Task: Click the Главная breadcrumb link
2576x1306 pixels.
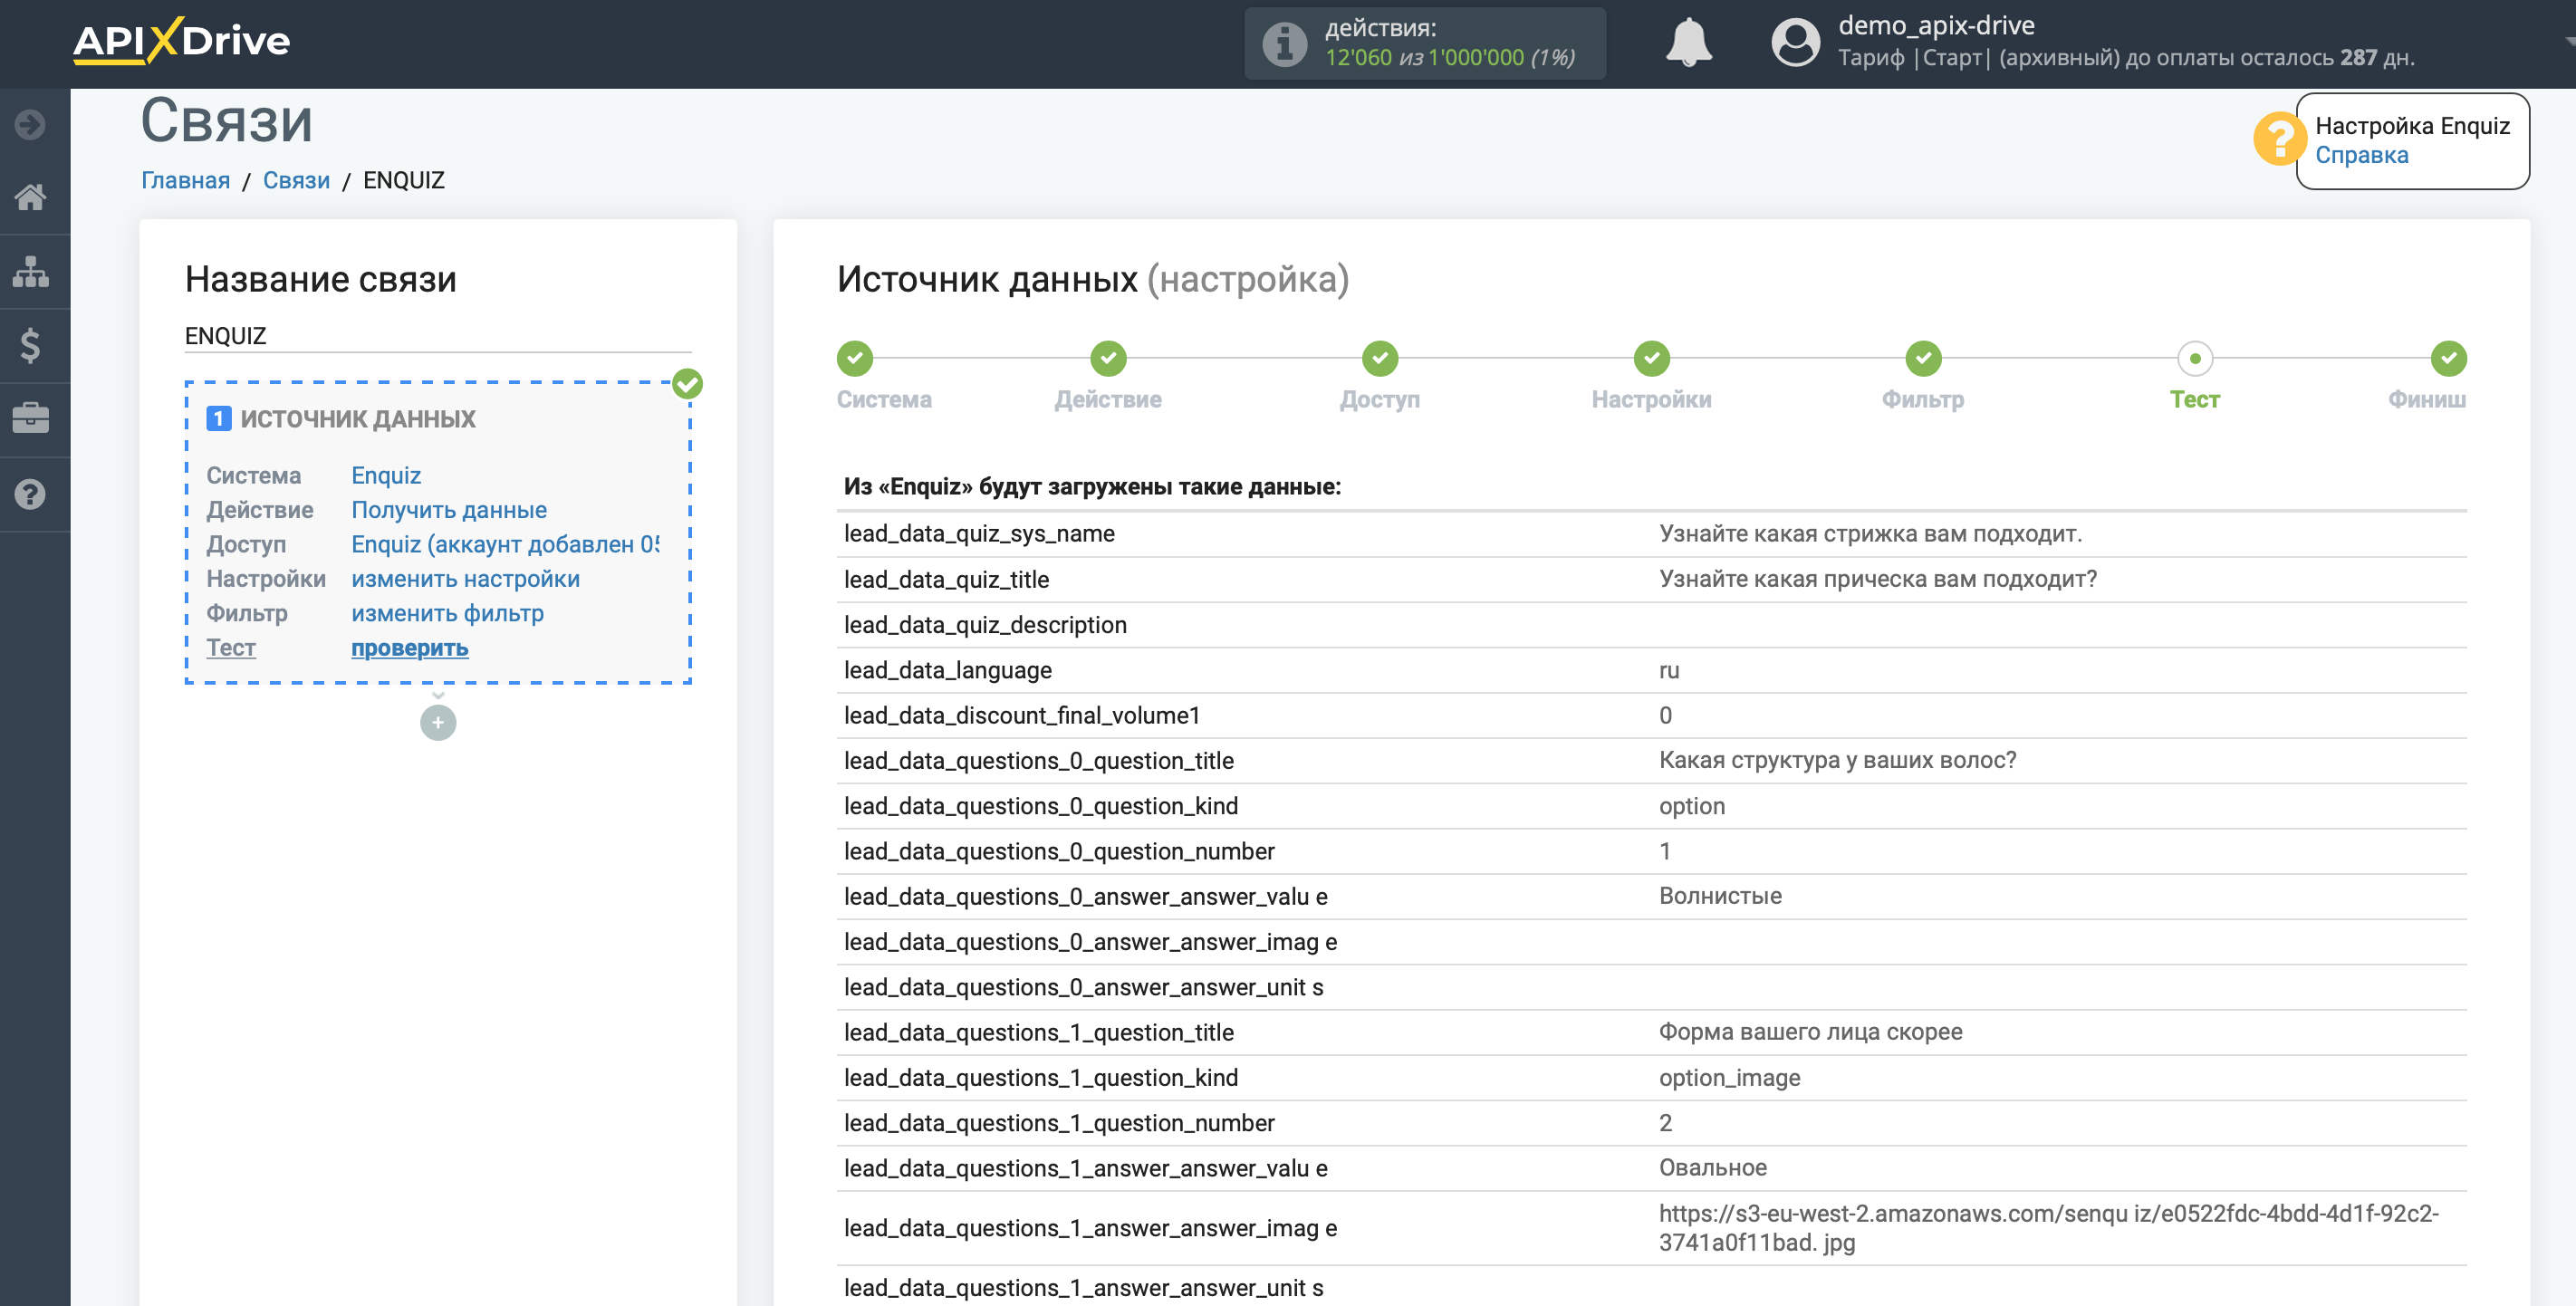Action: pyautogui.click(x=185, y=180)
